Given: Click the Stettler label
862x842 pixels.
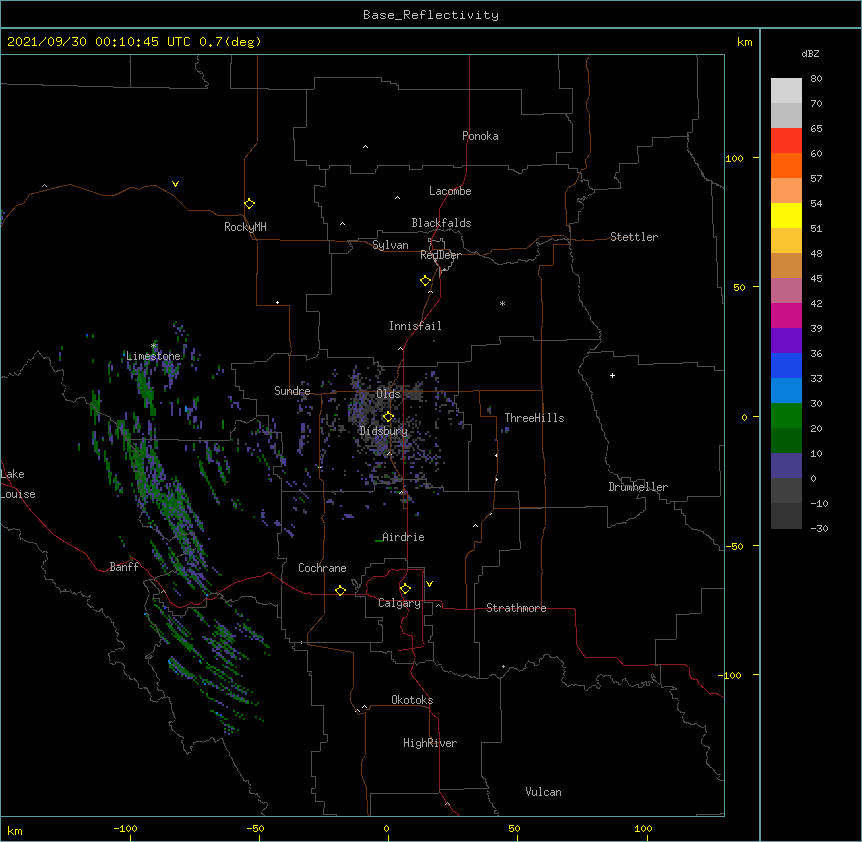Looking at the screenshot, I should pos(634,237).
